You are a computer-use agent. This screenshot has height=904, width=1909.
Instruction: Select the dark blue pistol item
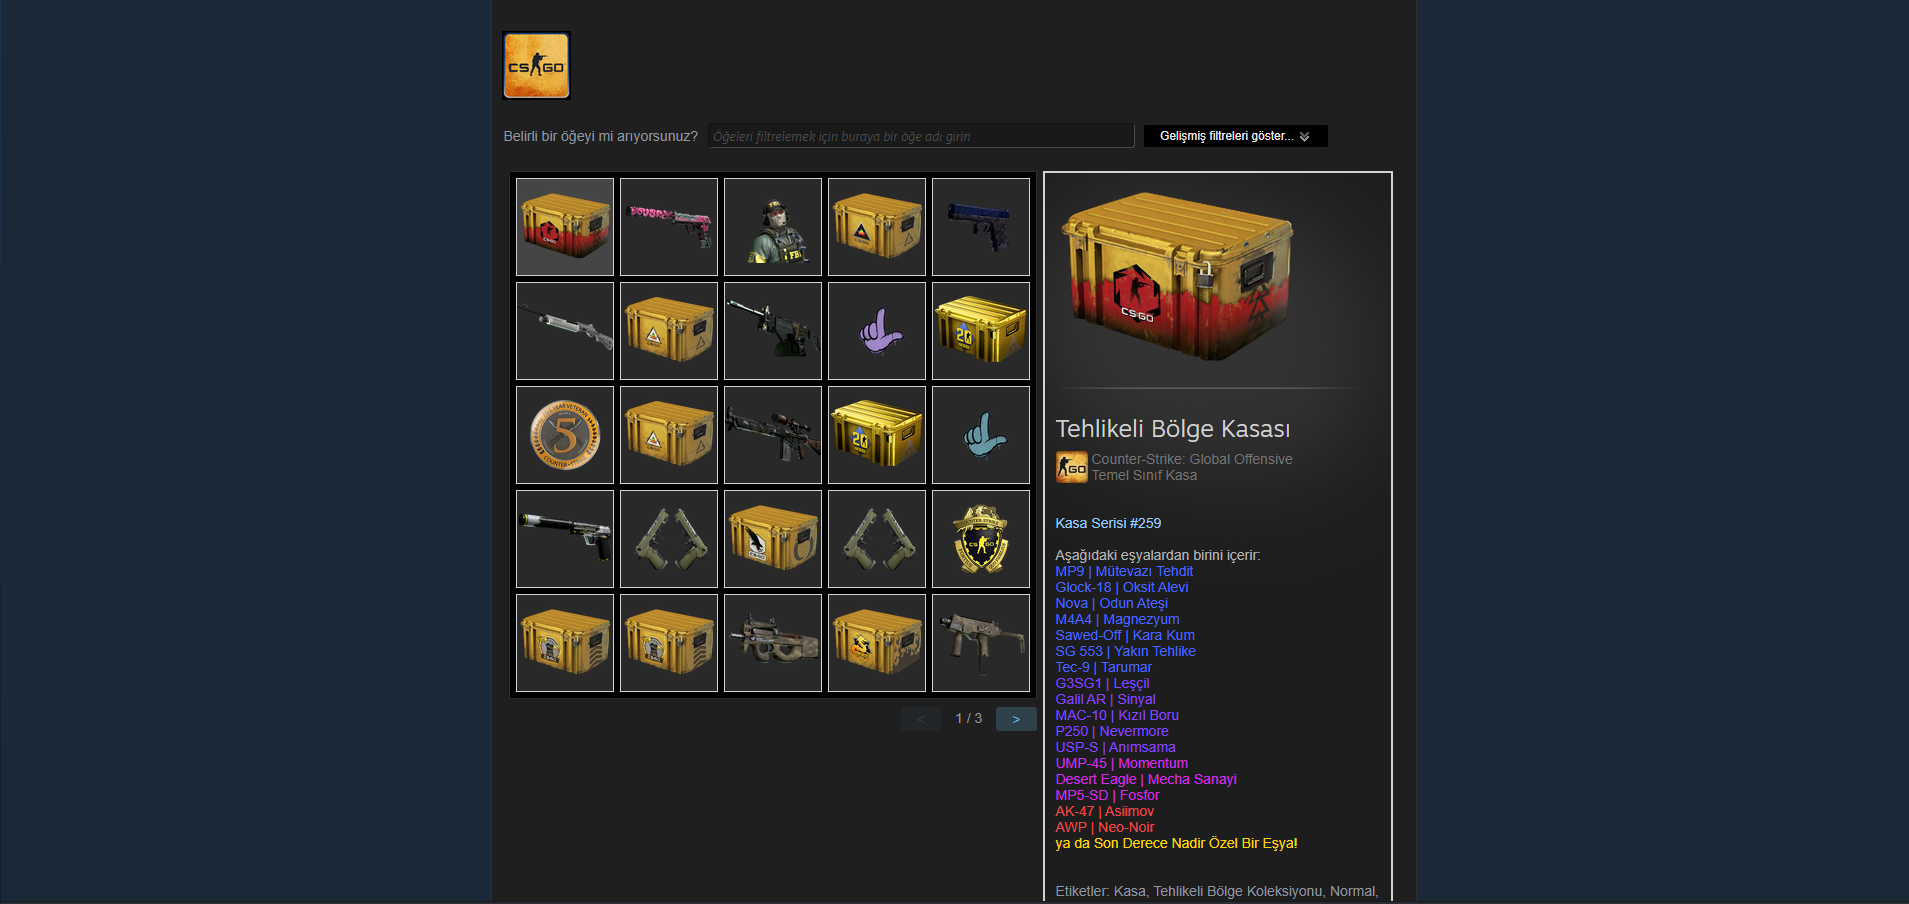(x=981, y=227)
